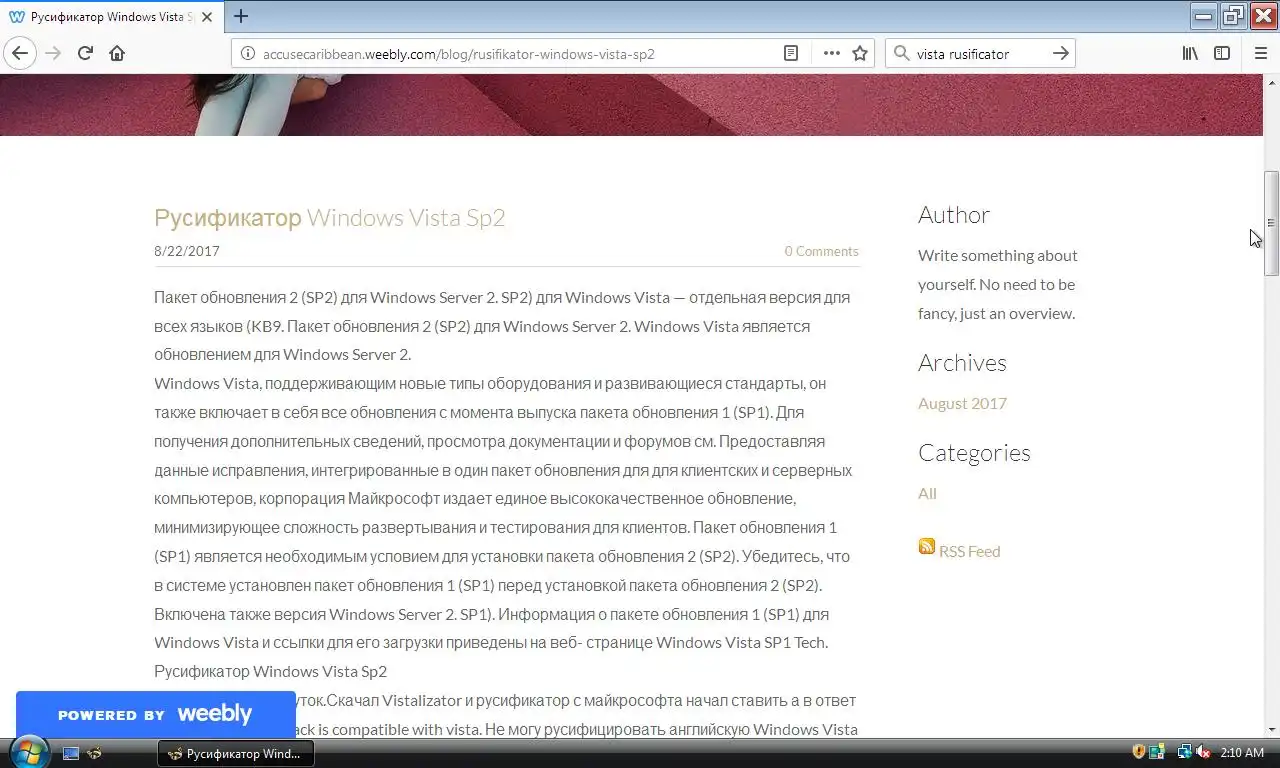Open the August 2017 archive
The height and width of the screenshot is (768, 1280).
coord(962,403)
